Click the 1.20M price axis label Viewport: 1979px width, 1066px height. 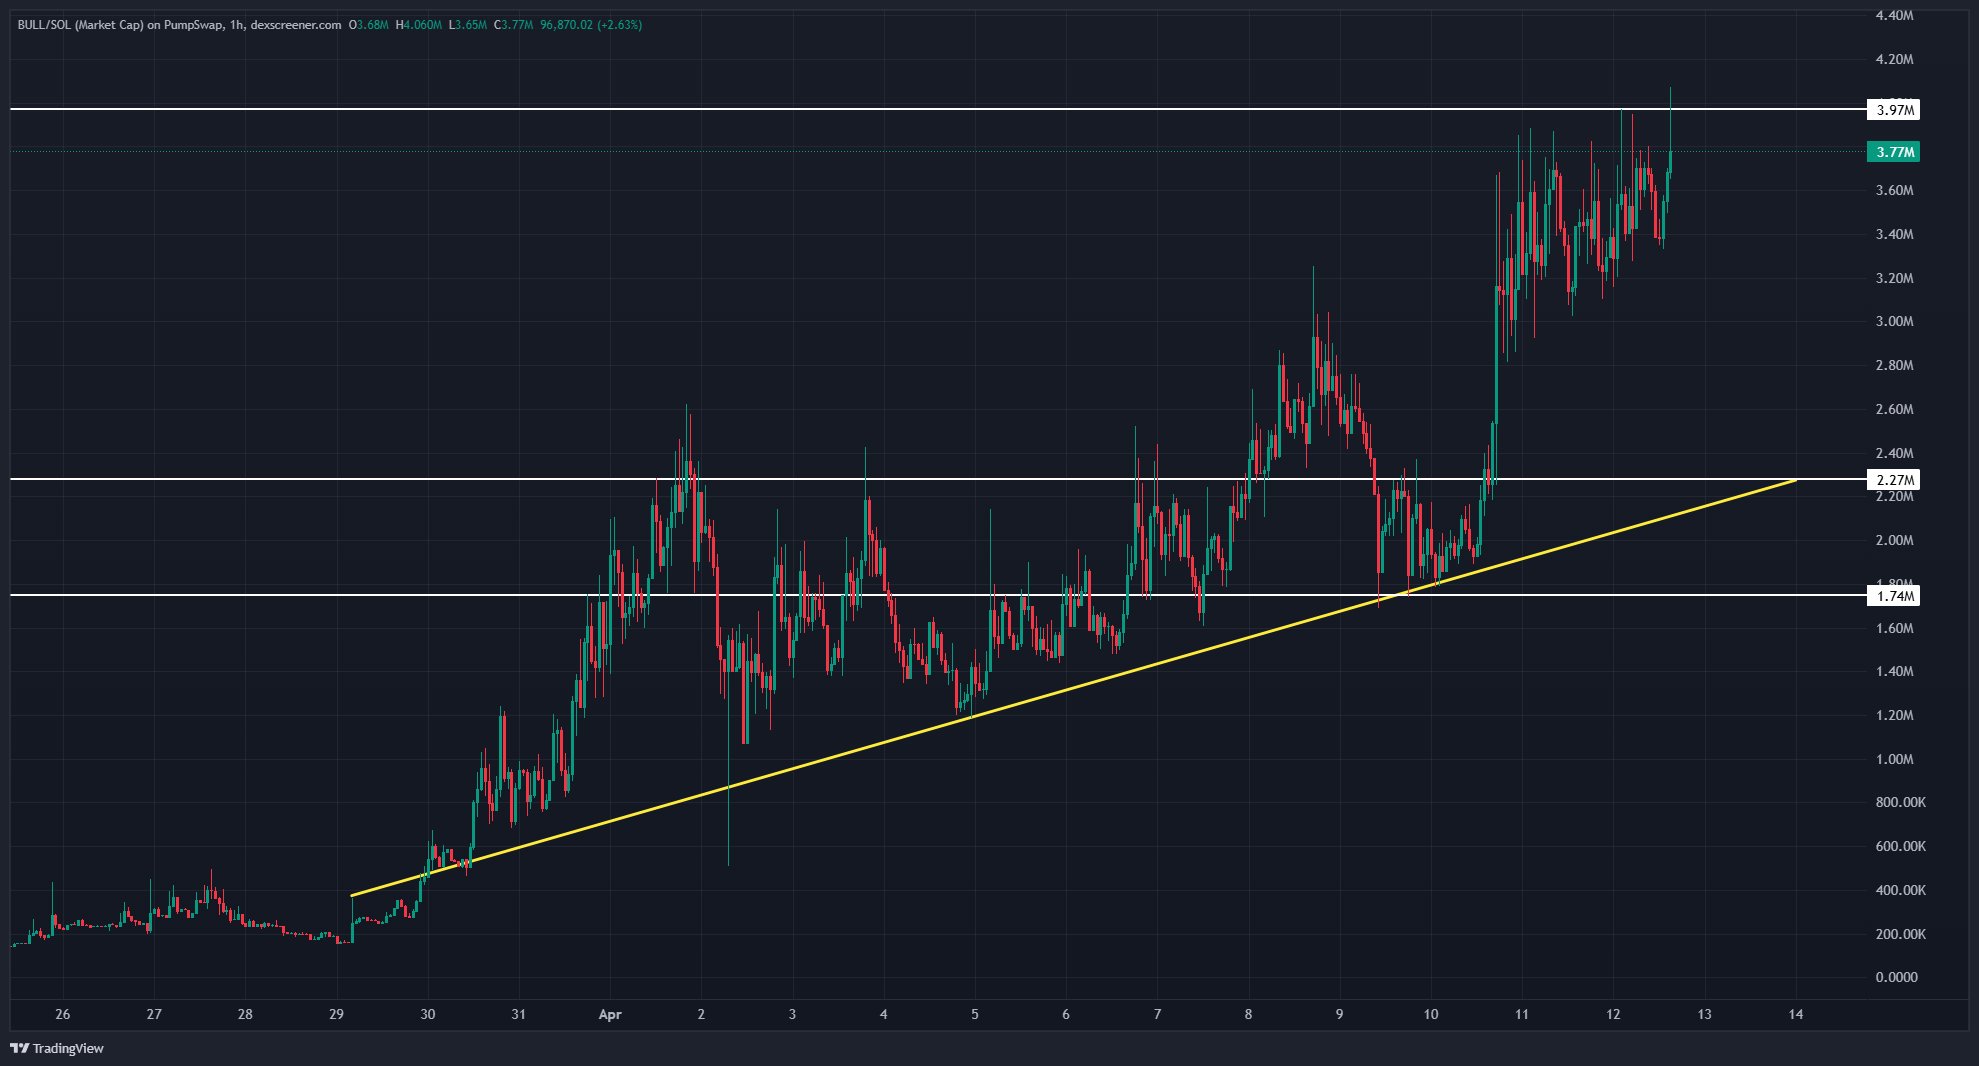(x=1894, y=715)
